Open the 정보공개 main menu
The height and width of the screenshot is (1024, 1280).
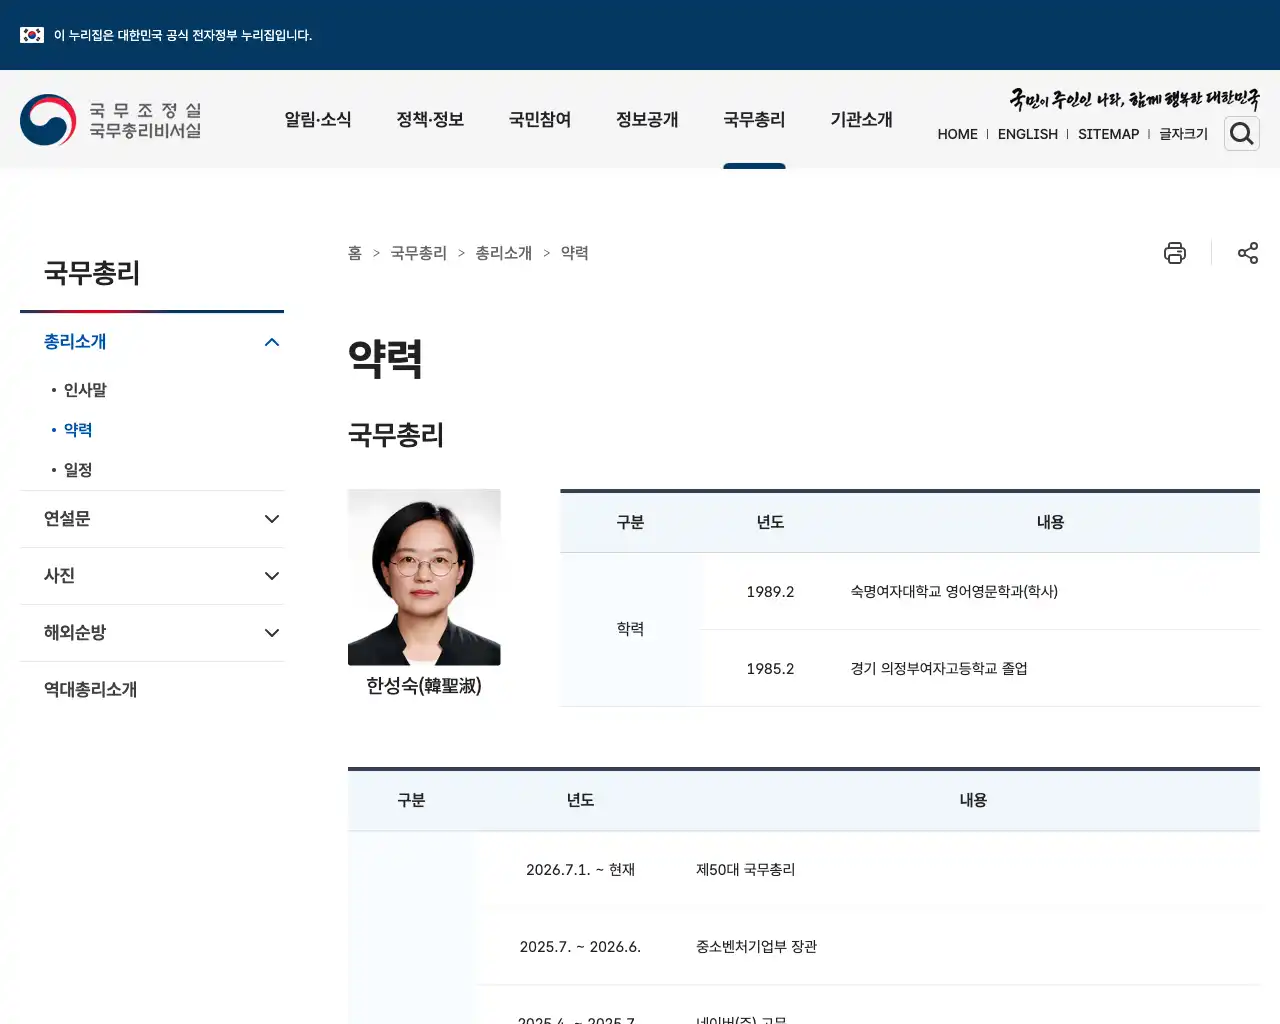tap(647, 120)
